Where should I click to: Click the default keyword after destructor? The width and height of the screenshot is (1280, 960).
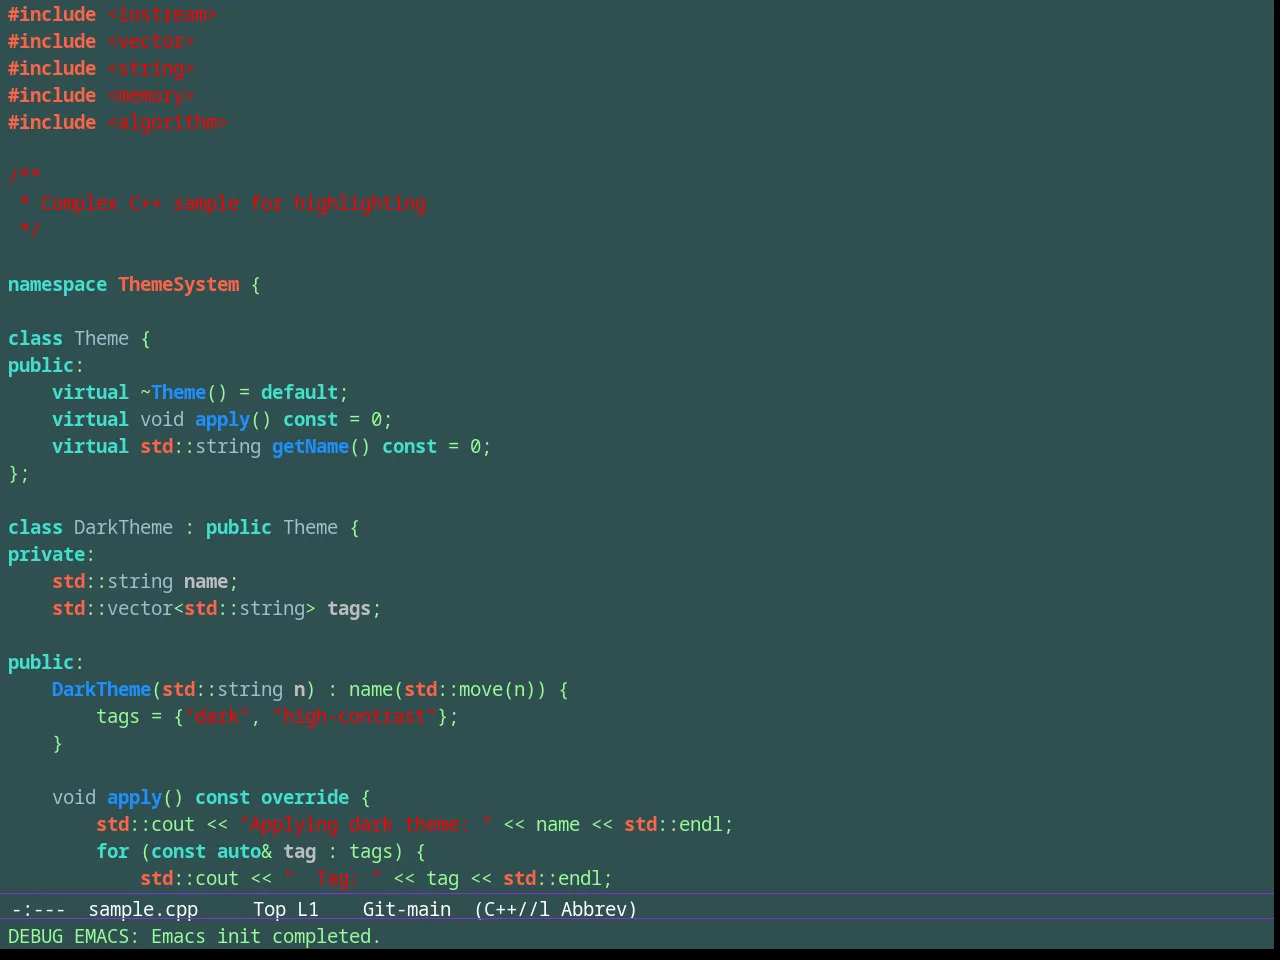click(300, 392)
